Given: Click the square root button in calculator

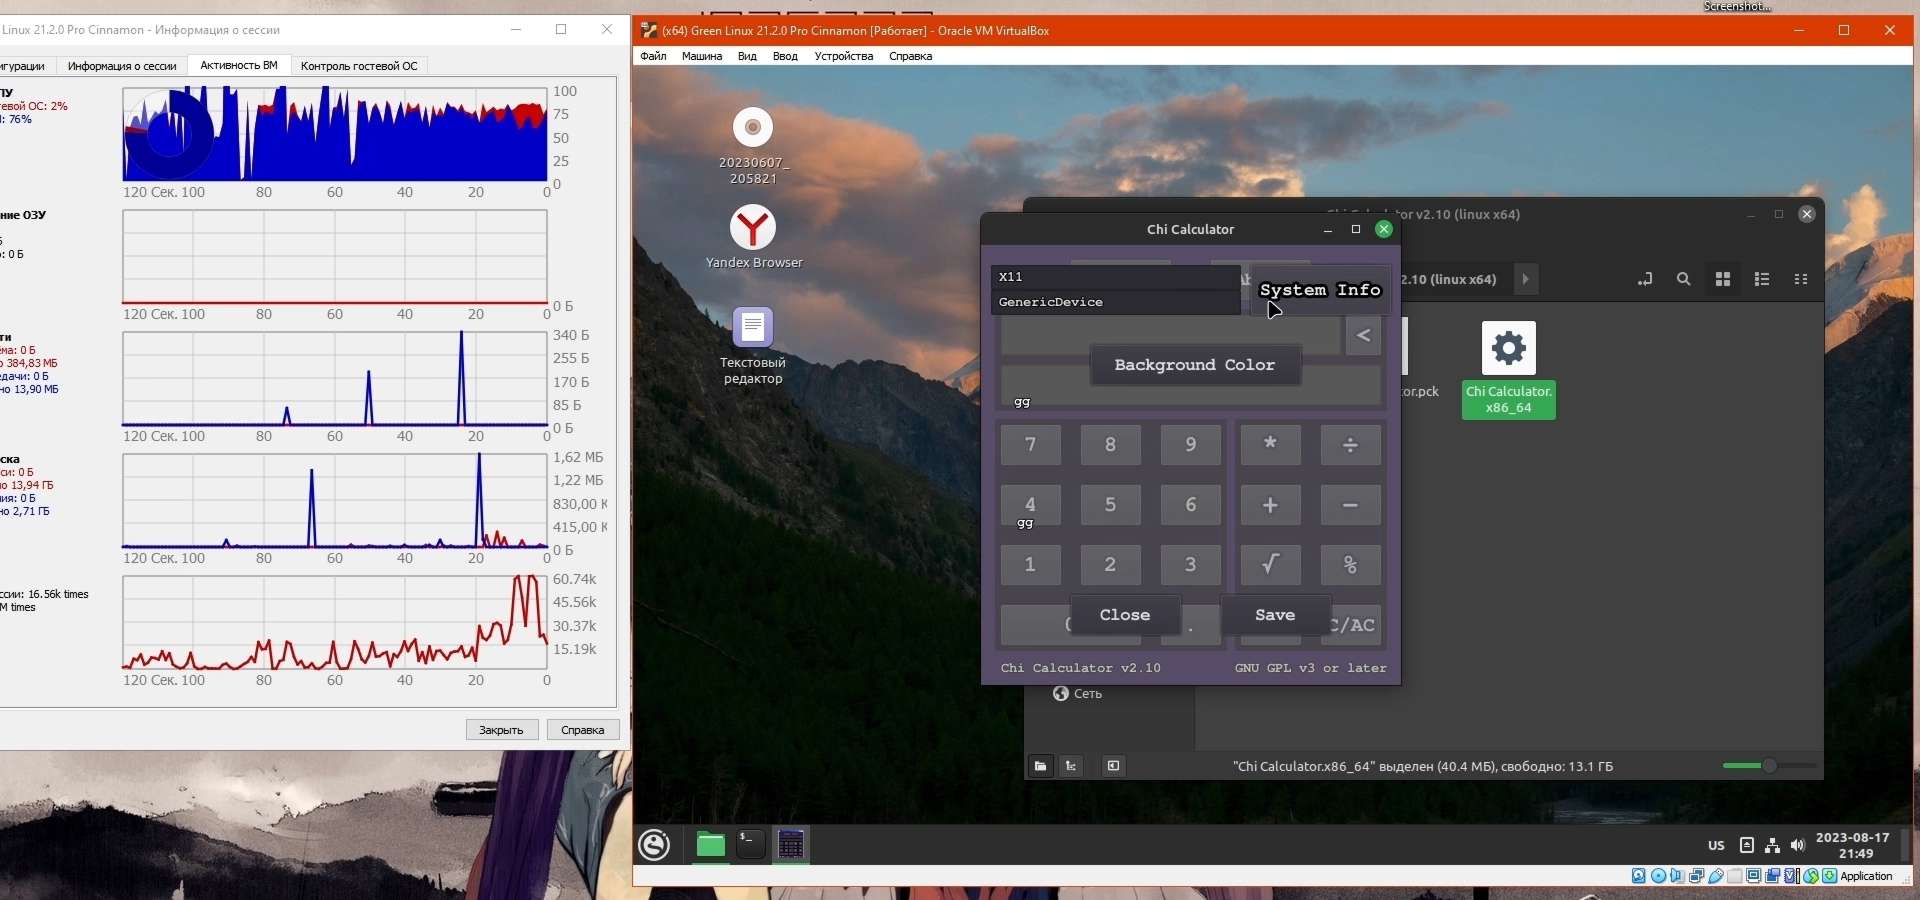Looking at the screenshot, I should coord(1270,565).
